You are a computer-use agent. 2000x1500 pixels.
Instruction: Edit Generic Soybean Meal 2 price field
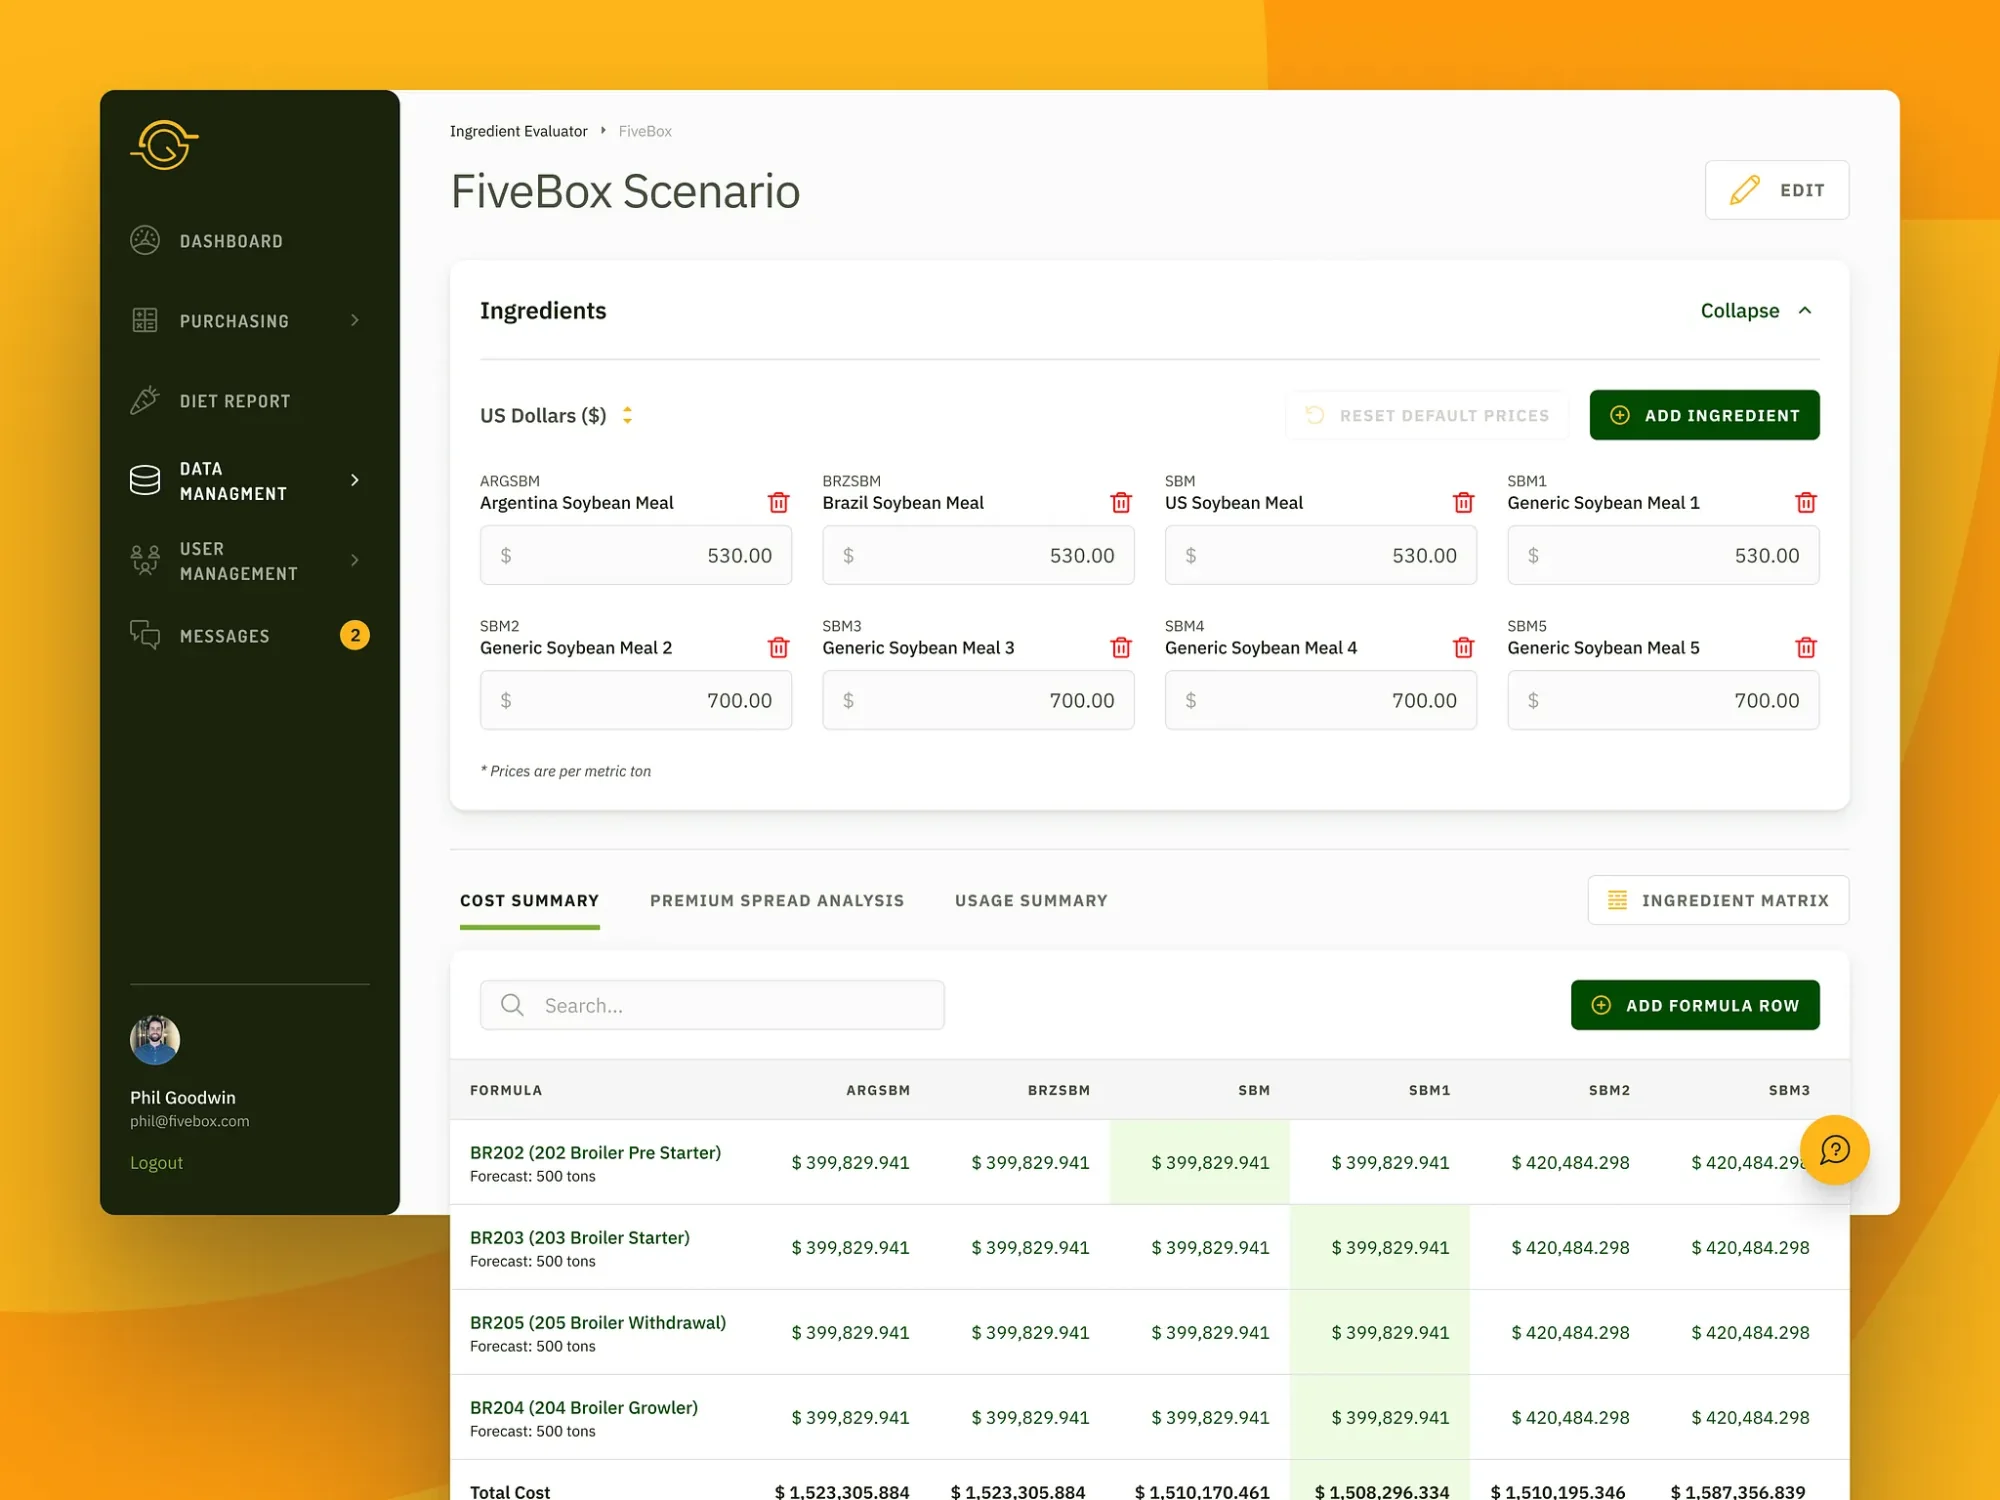[x=636, y=700]
